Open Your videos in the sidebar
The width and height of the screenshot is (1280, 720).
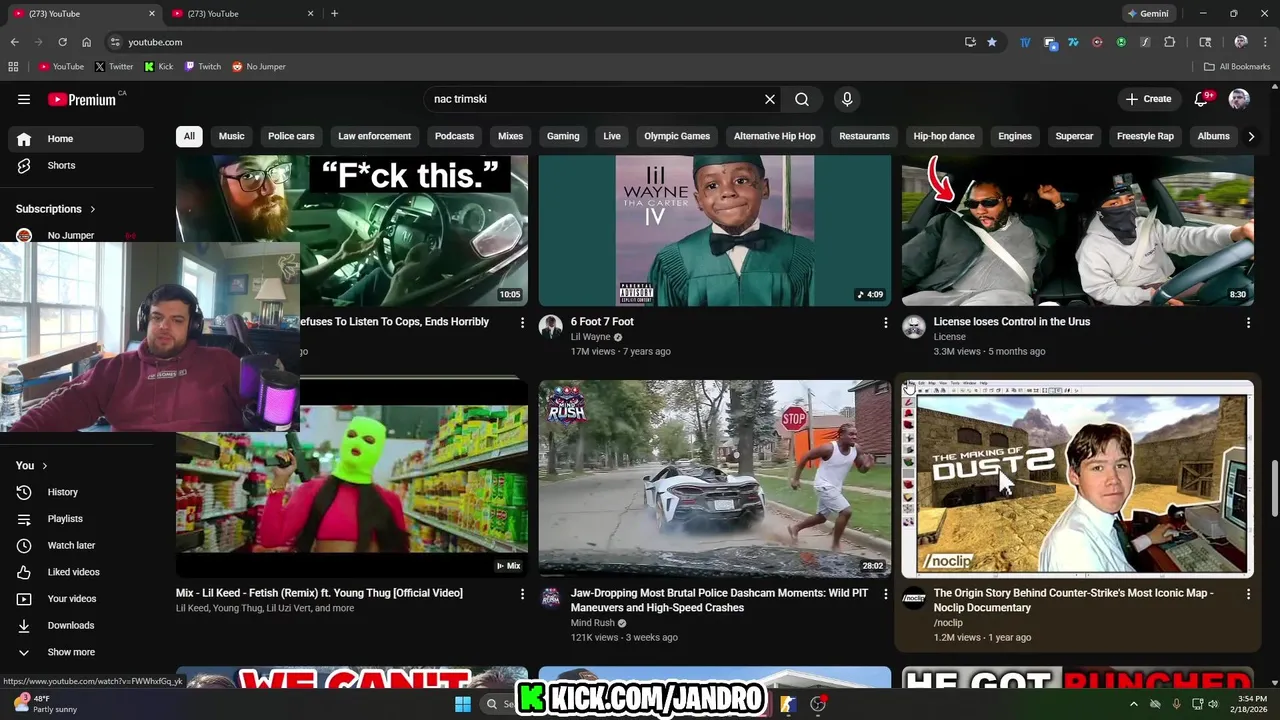point(78,599)
